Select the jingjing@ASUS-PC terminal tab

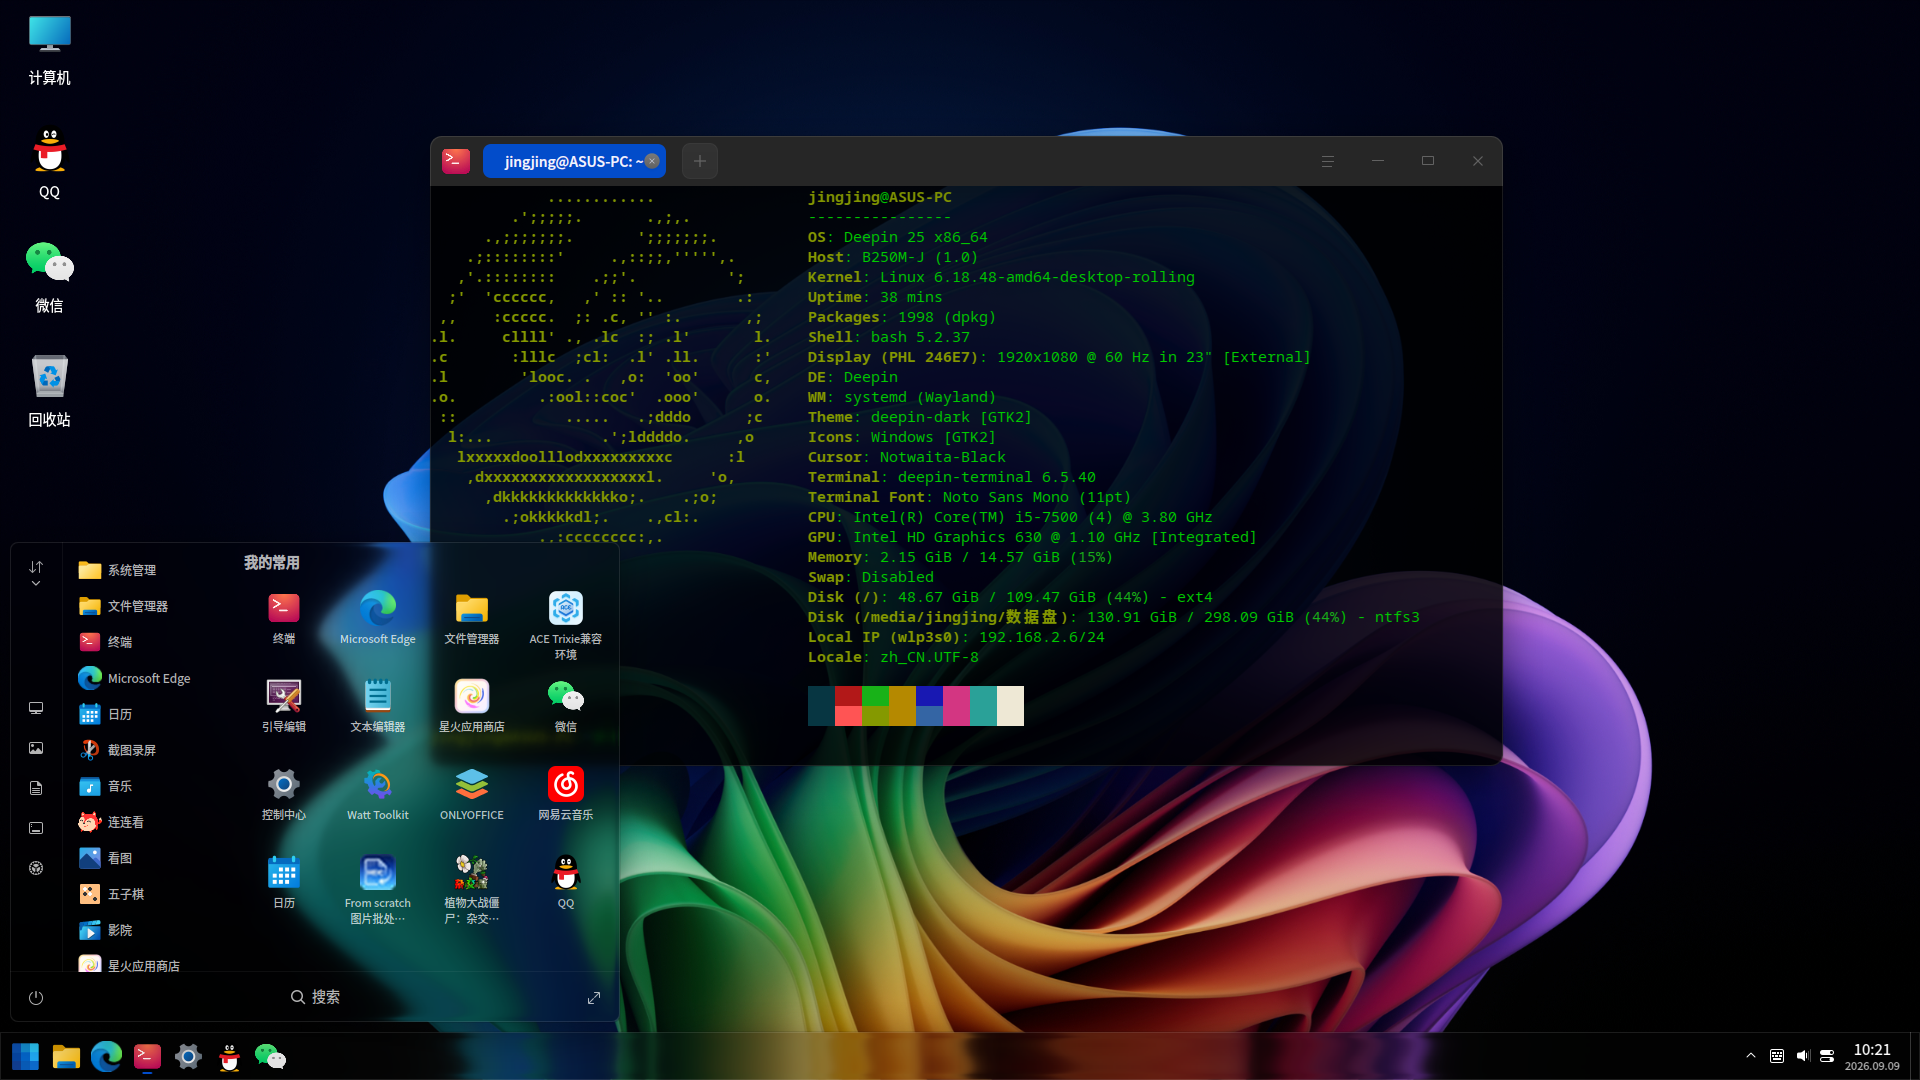point(573,161)
